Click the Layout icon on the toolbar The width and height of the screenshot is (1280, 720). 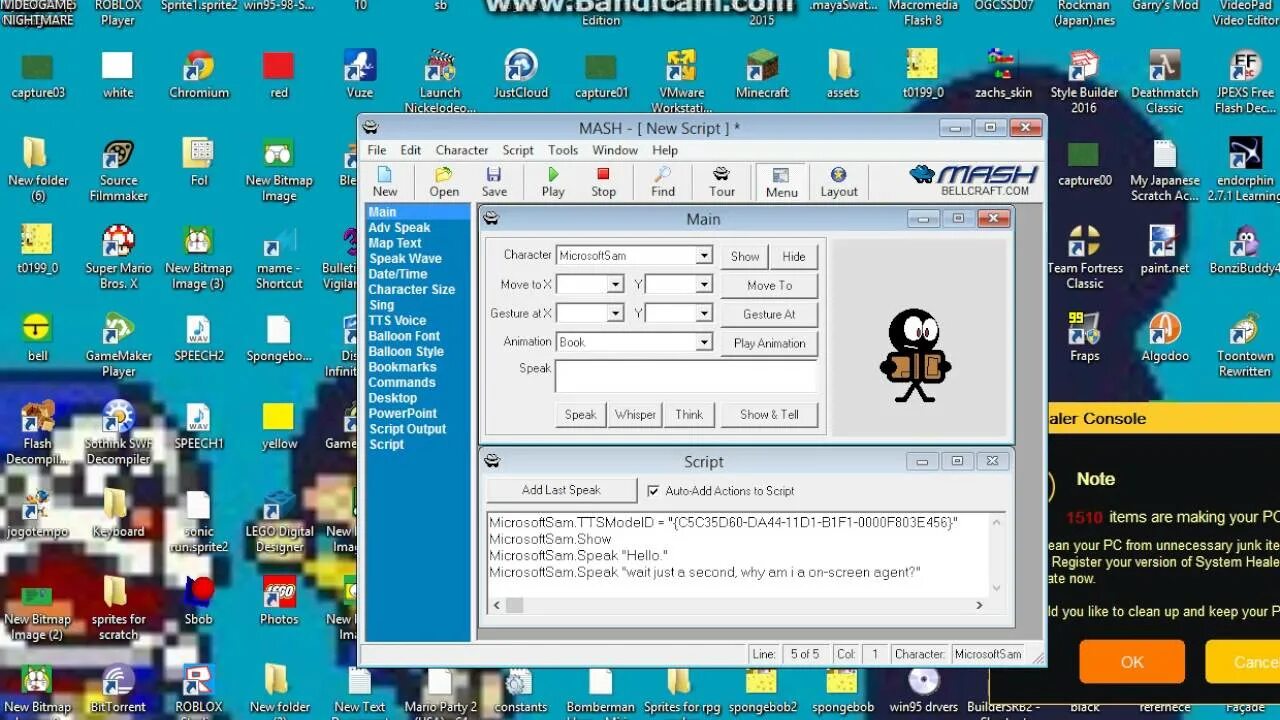point(839,181)
